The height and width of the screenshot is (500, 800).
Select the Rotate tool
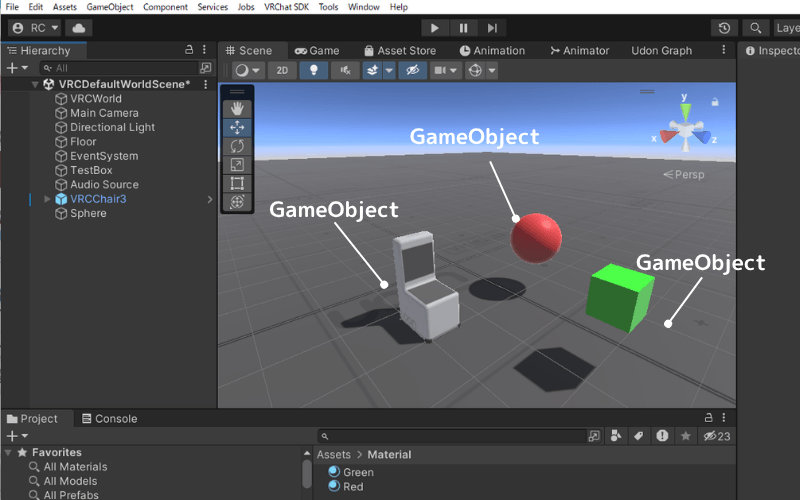coord(237,146)
